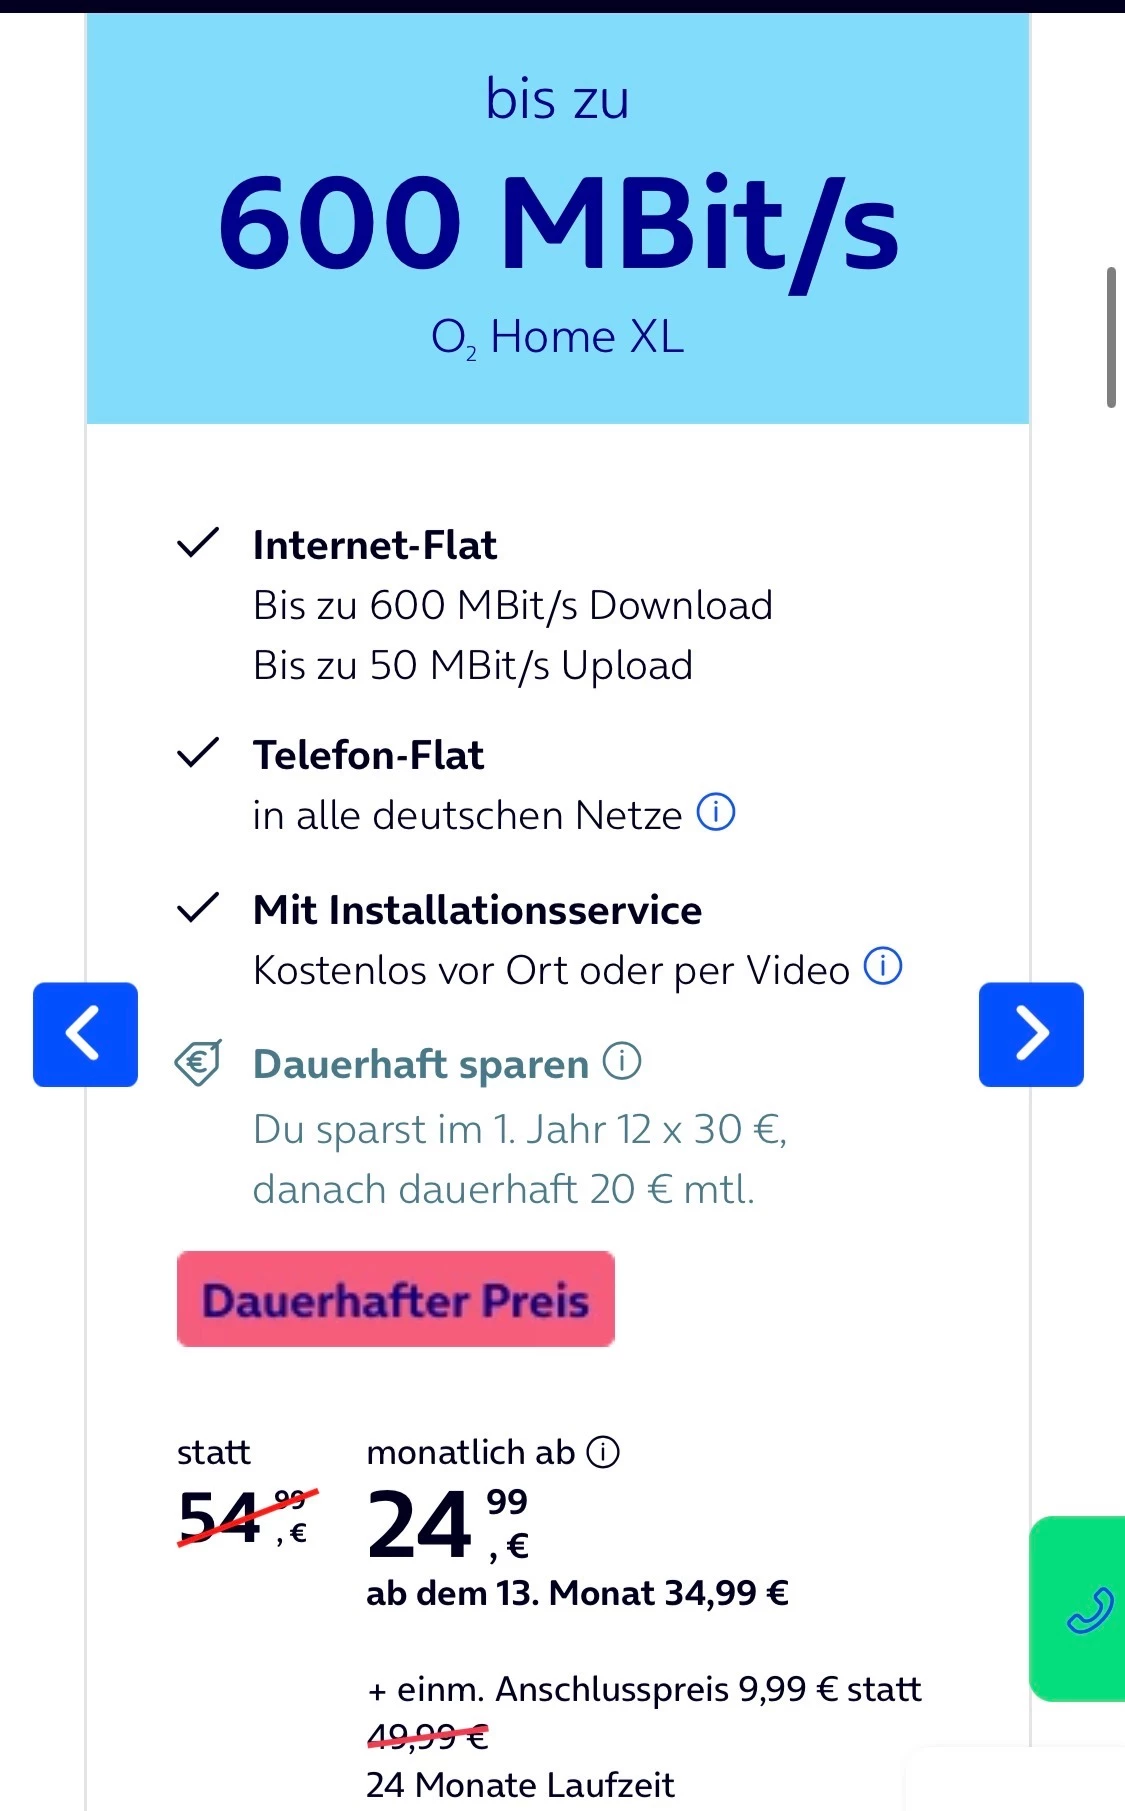Click the Telefon-Flat checkmark
The image size is (1125, 1811).
click(197, 753)
